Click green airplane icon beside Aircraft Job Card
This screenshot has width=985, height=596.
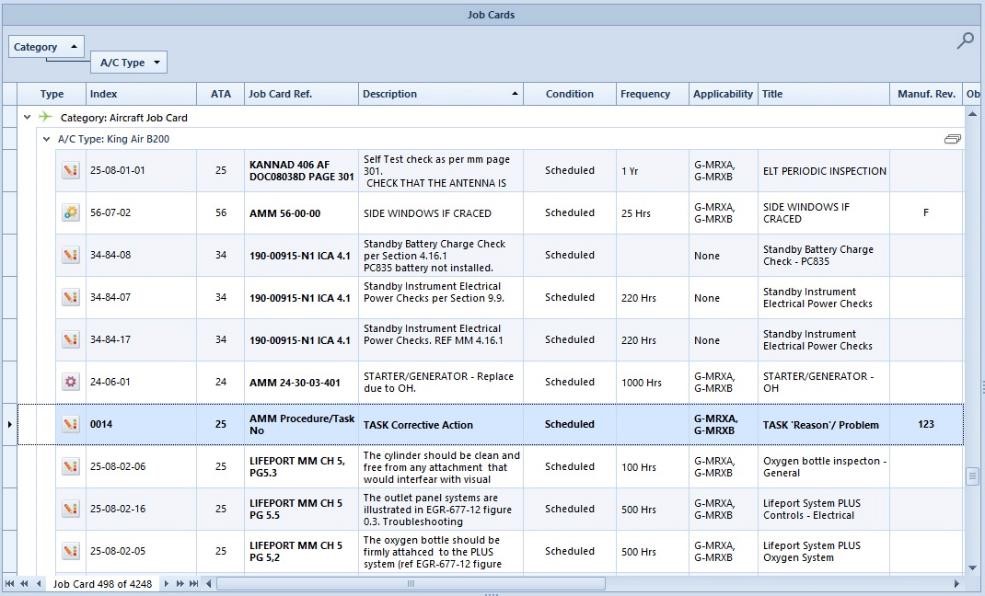pos(45,117)
